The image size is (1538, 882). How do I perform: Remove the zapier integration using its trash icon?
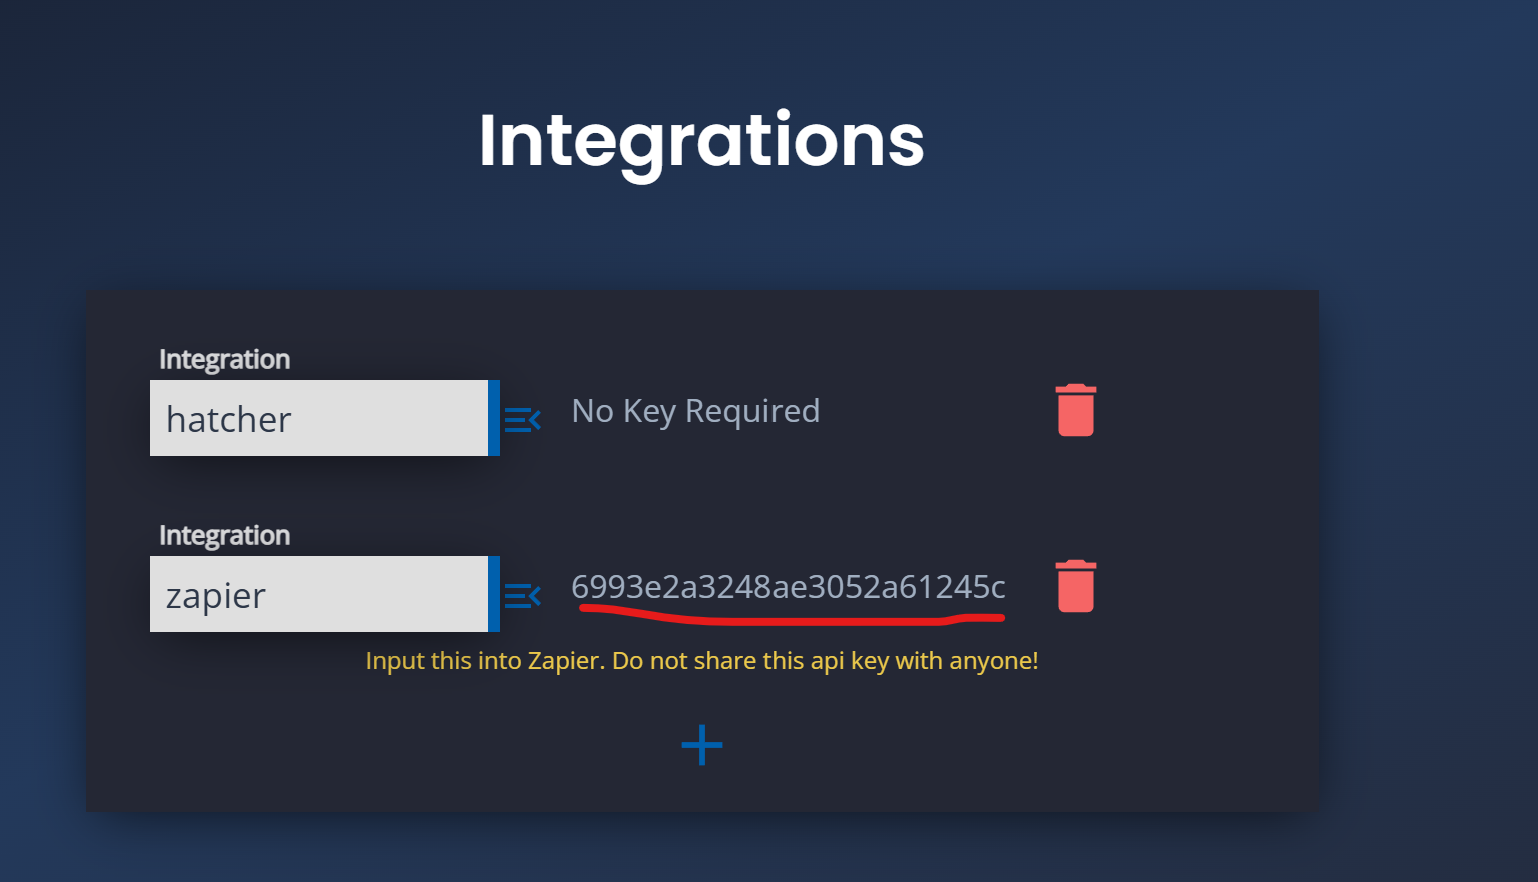point(1074,587)
